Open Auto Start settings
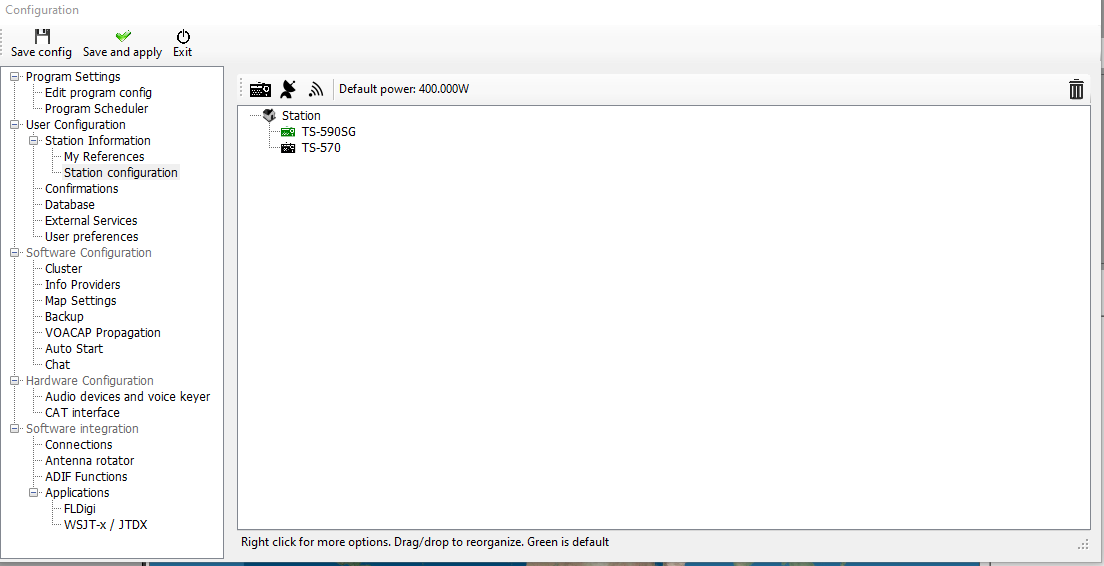The image size is (1104, 566). point(74,349)
